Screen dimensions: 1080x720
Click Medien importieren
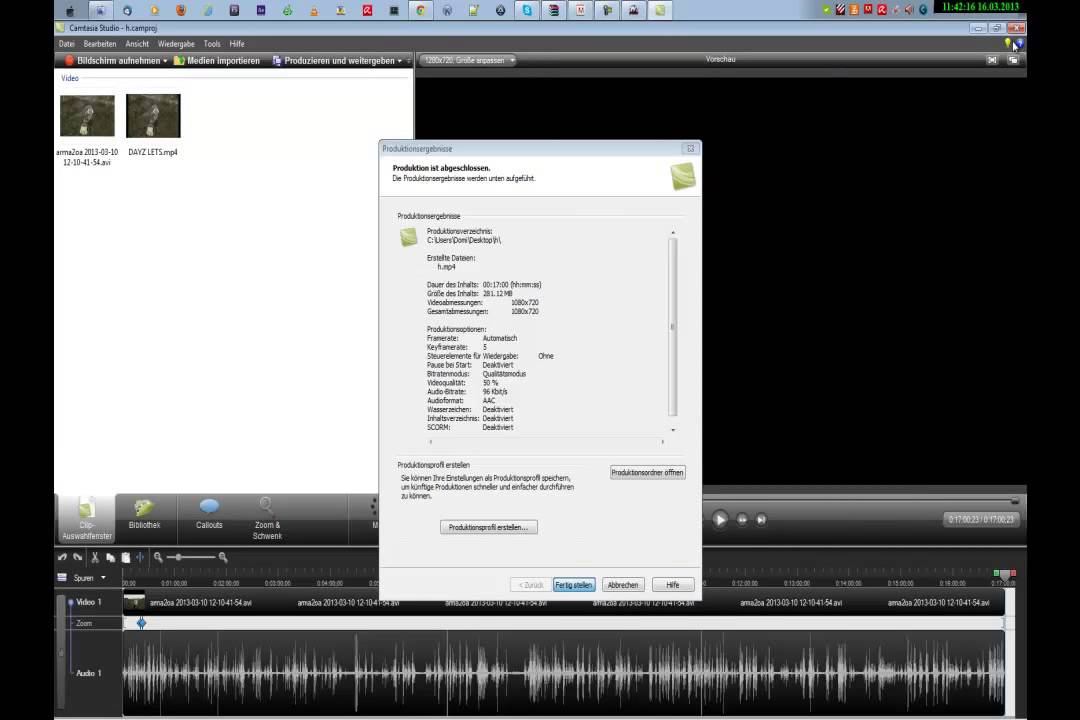point(217,61)
